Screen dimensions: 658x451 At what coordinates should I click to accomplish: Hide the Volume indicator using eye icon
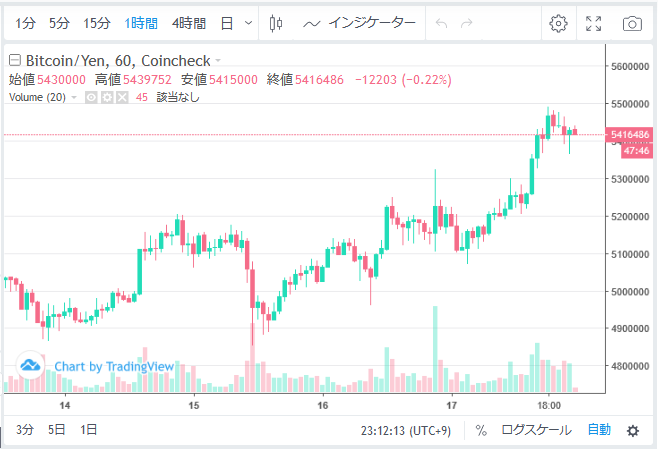[90, 98]
